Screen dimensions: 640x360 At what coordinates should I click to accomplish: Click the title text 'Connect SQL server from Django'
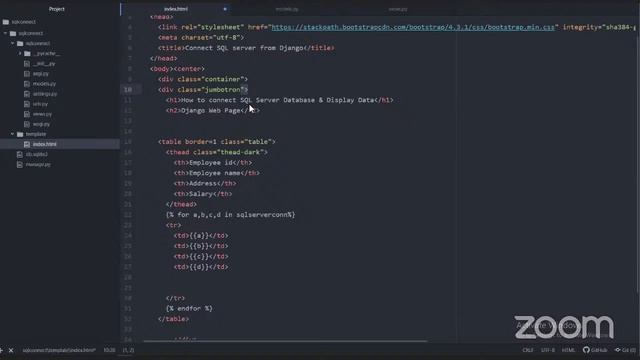click(x=244, y=48)
